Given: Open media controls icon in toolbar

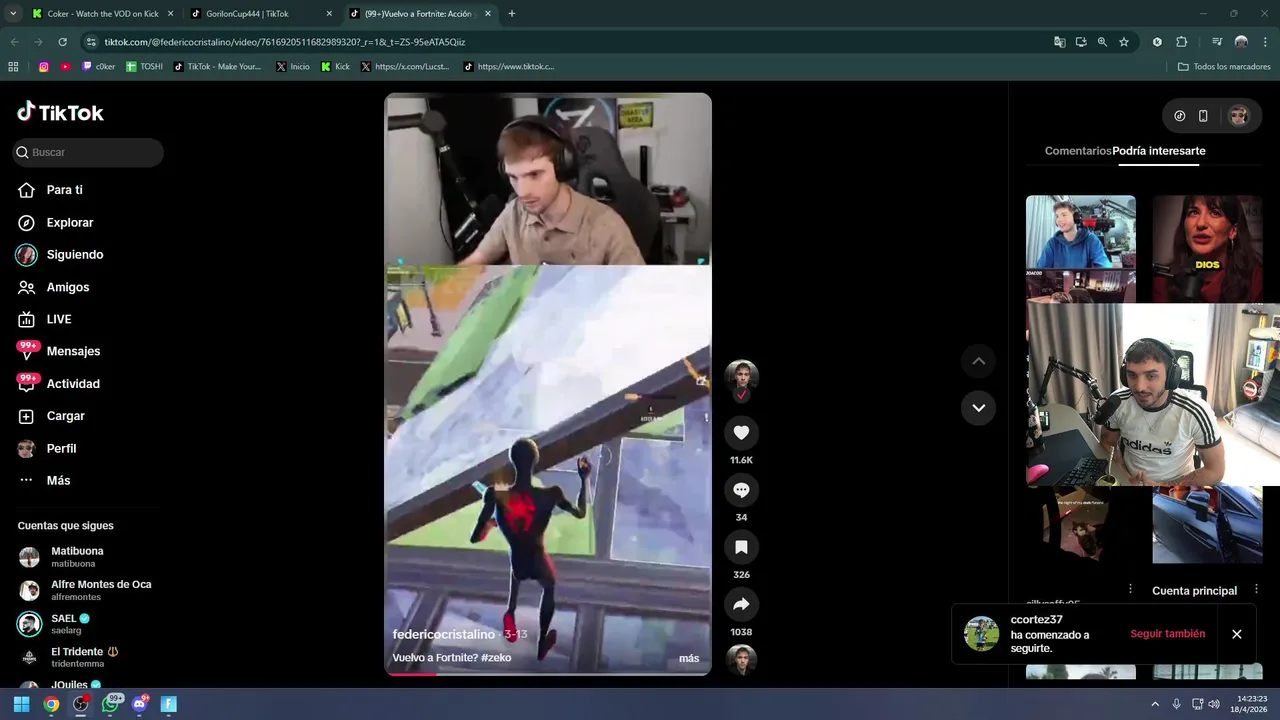Looking at the screenshot, I should [1216, 42].
